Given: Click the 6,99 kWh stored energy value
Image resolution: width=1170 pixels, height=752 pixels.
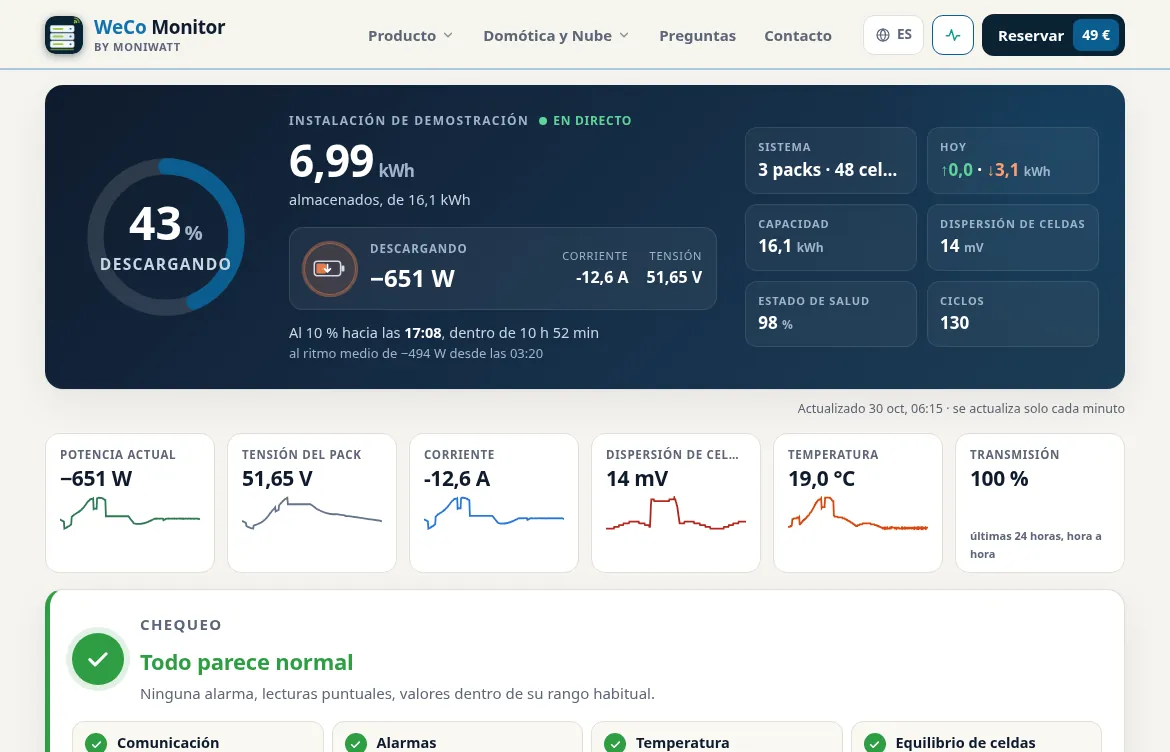Looking at the screenshot, I should (351, 162).
